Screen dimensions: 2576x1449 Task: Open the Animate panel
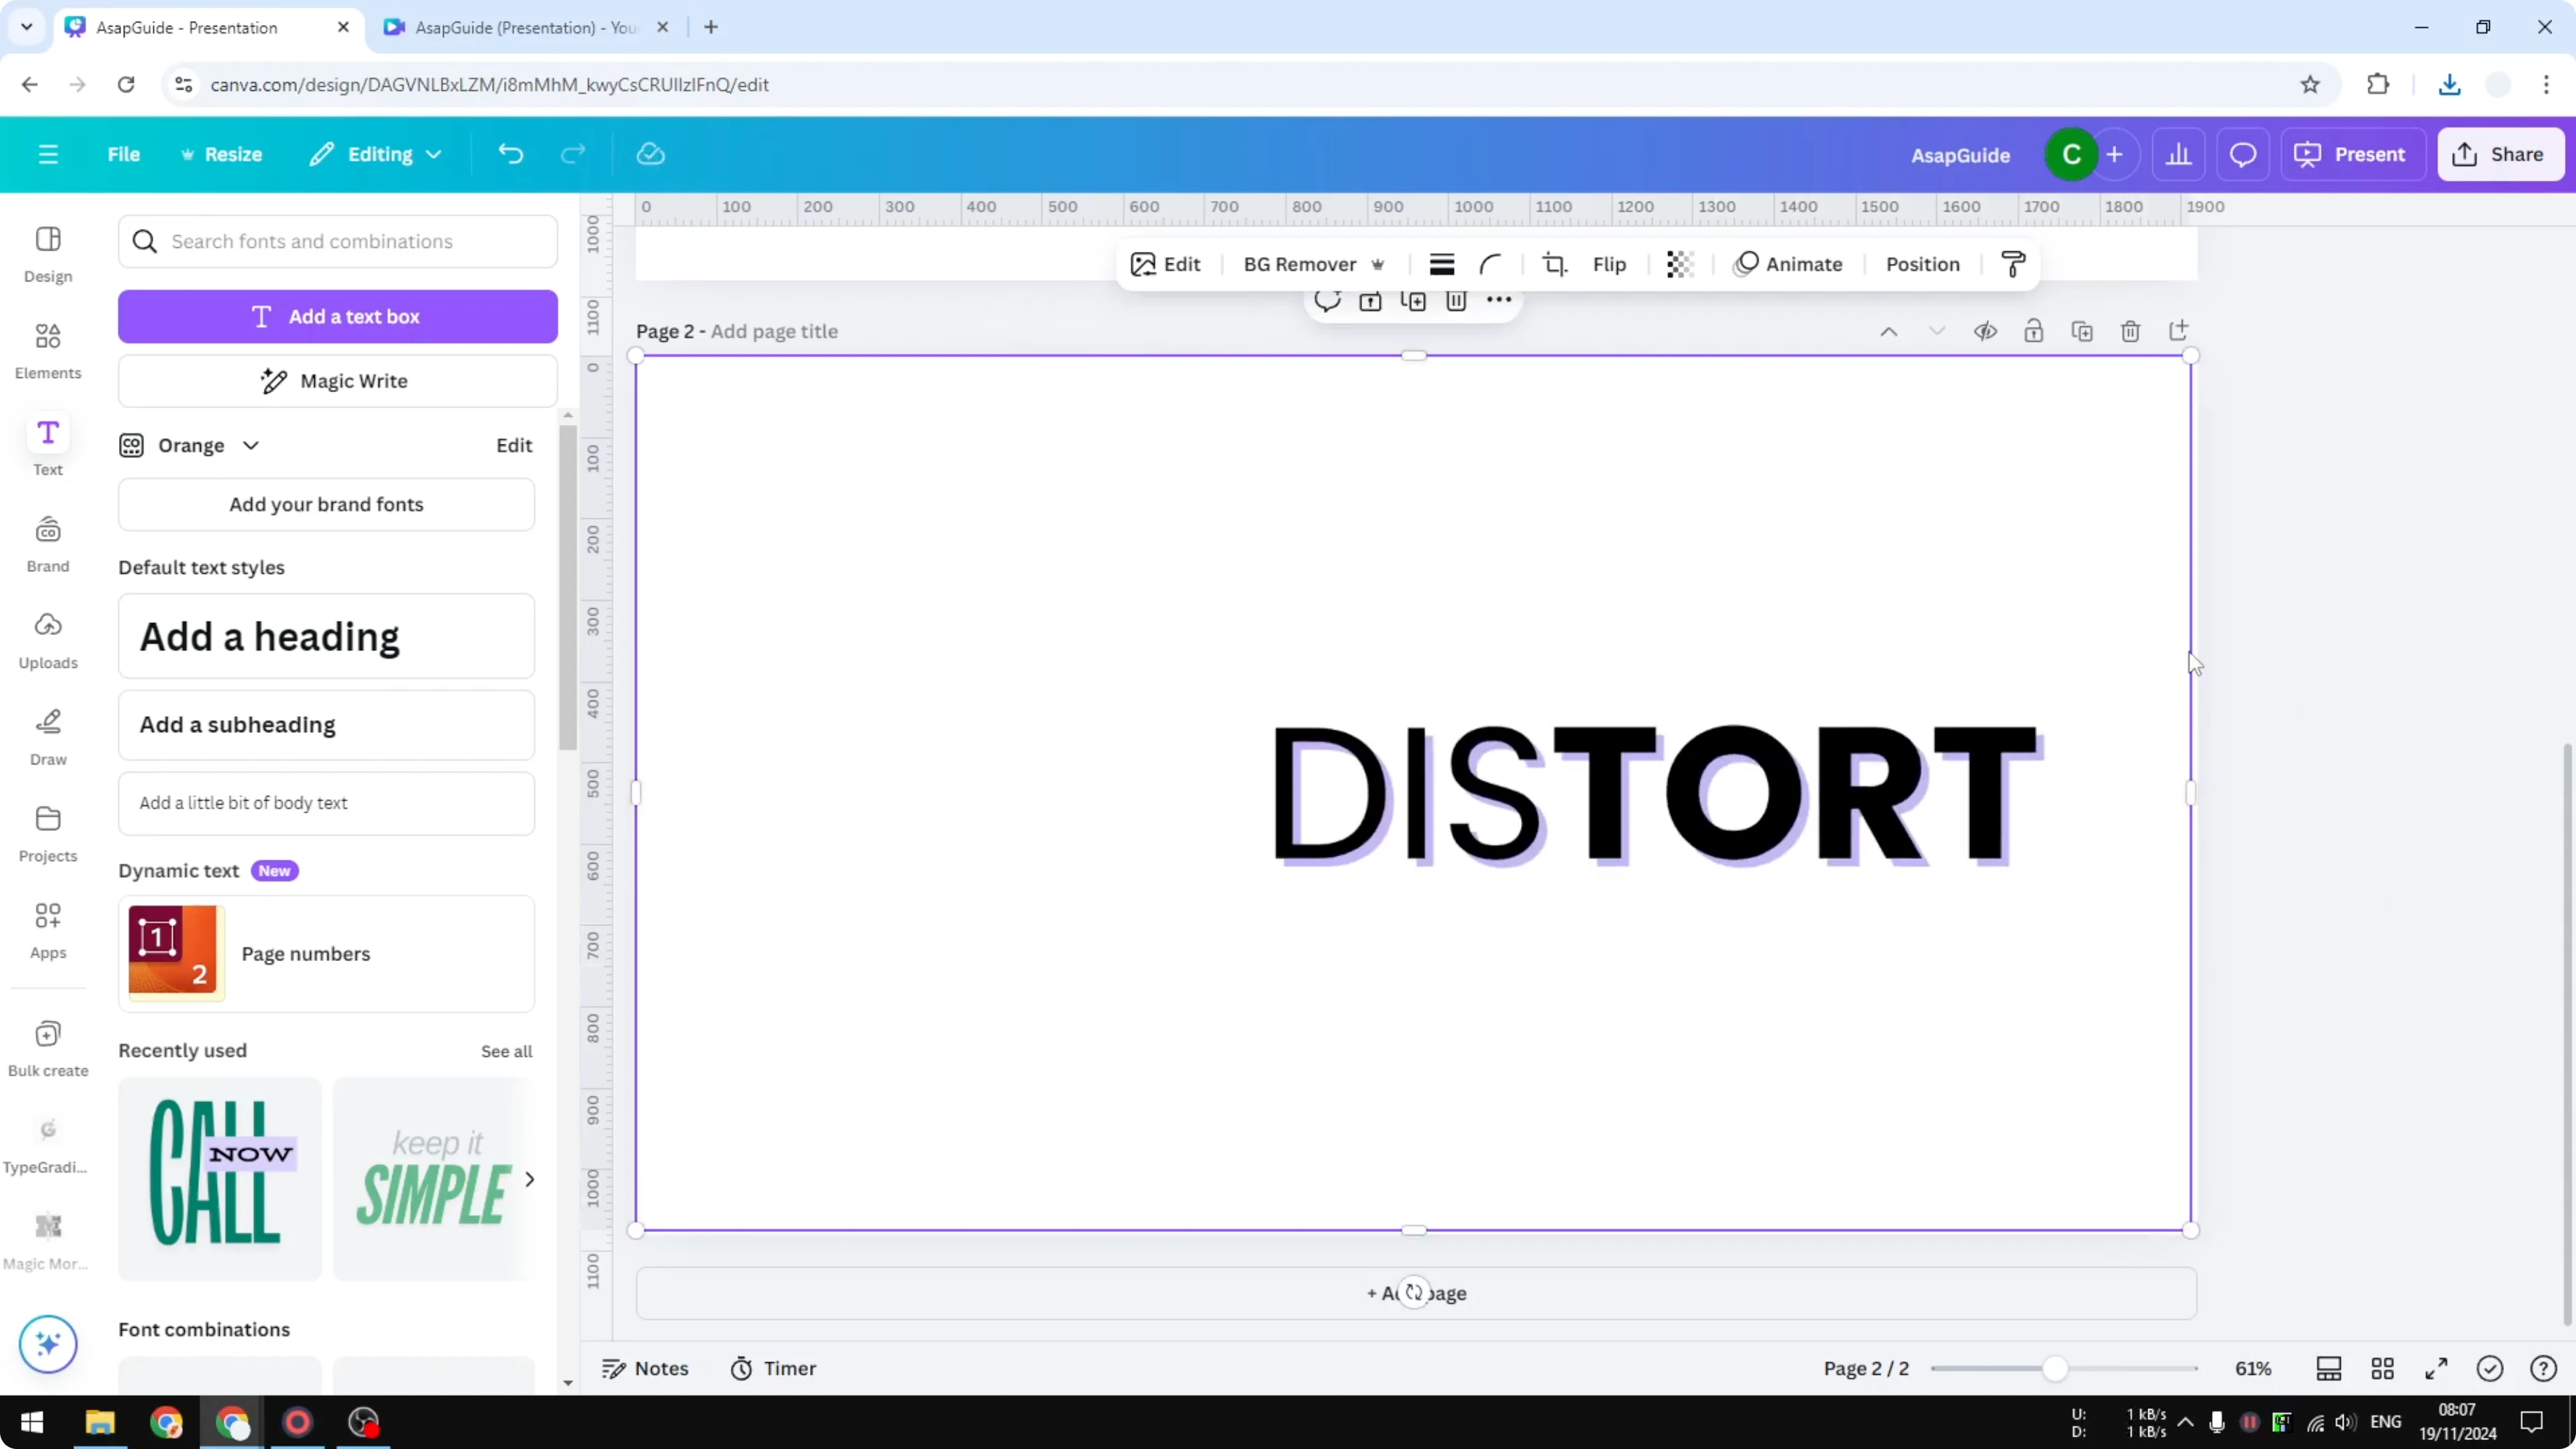tap(1789, 264)
